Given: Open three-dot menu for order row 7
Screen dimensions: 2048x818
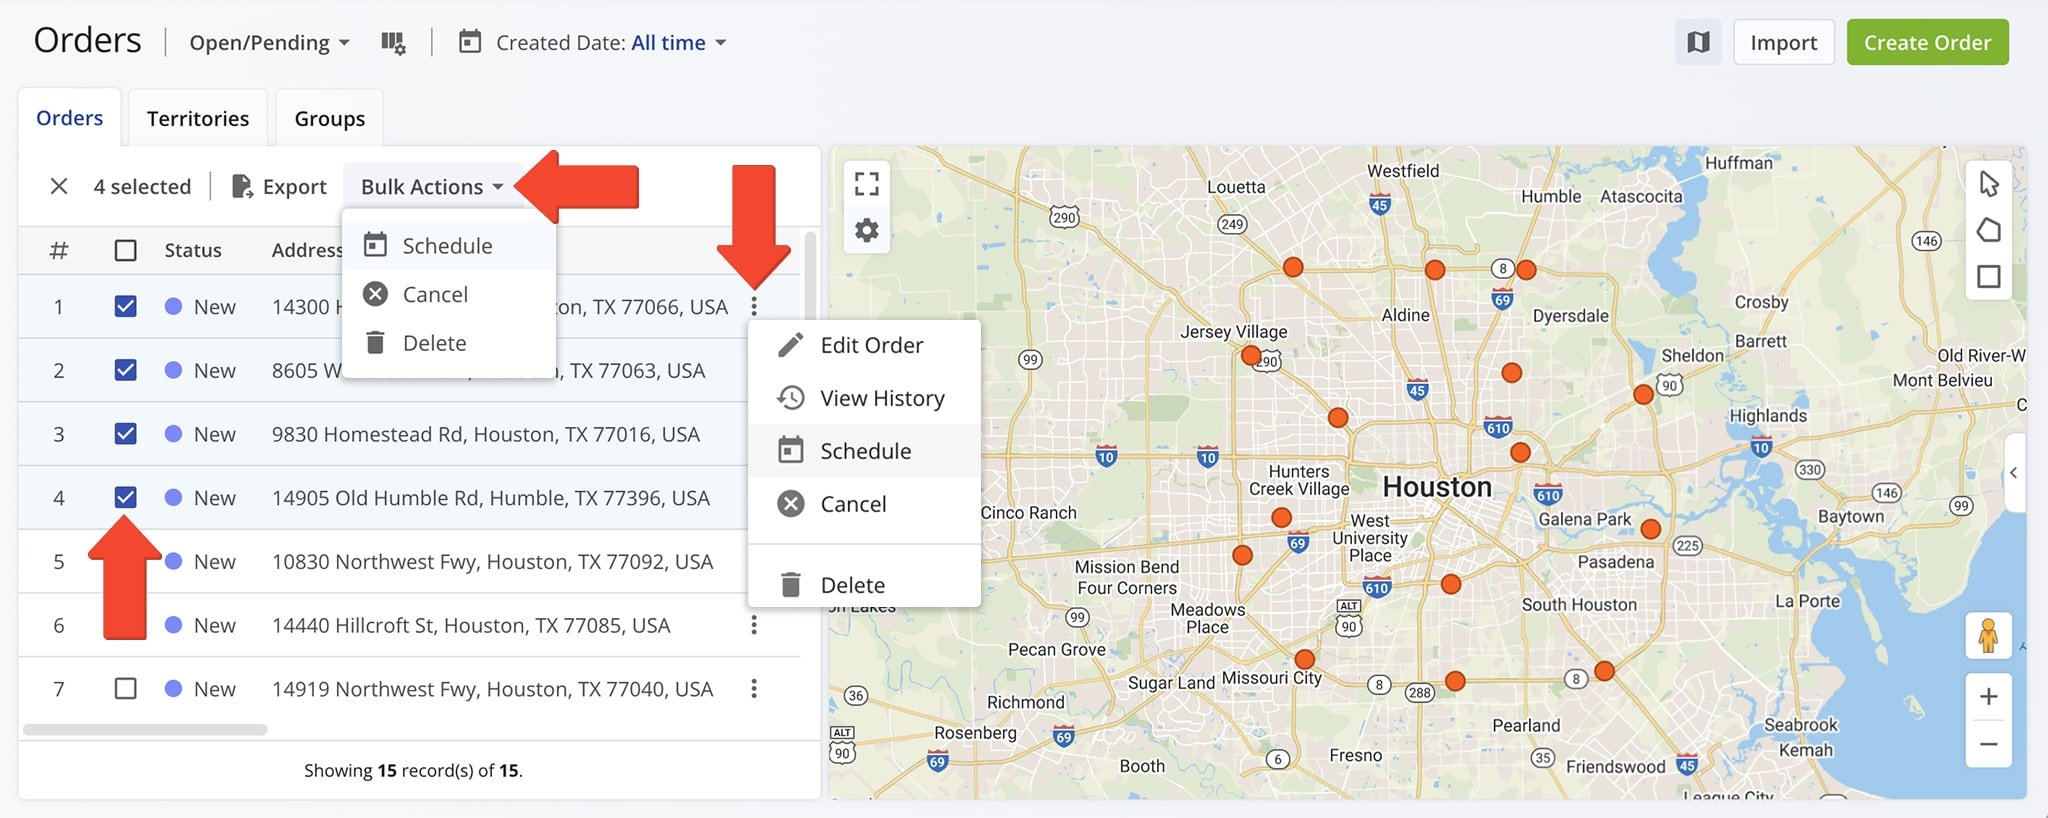Looking at the screenshot, I should [754, 688].
